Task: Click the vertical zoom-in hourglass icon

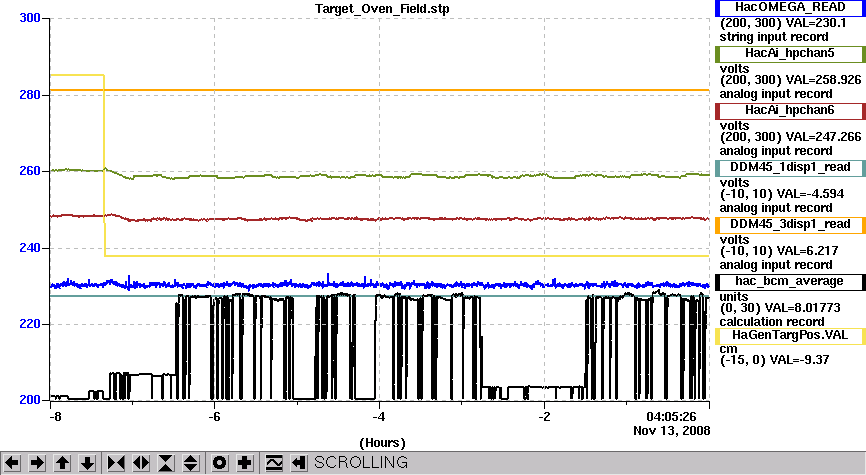Action: point(166,462)
